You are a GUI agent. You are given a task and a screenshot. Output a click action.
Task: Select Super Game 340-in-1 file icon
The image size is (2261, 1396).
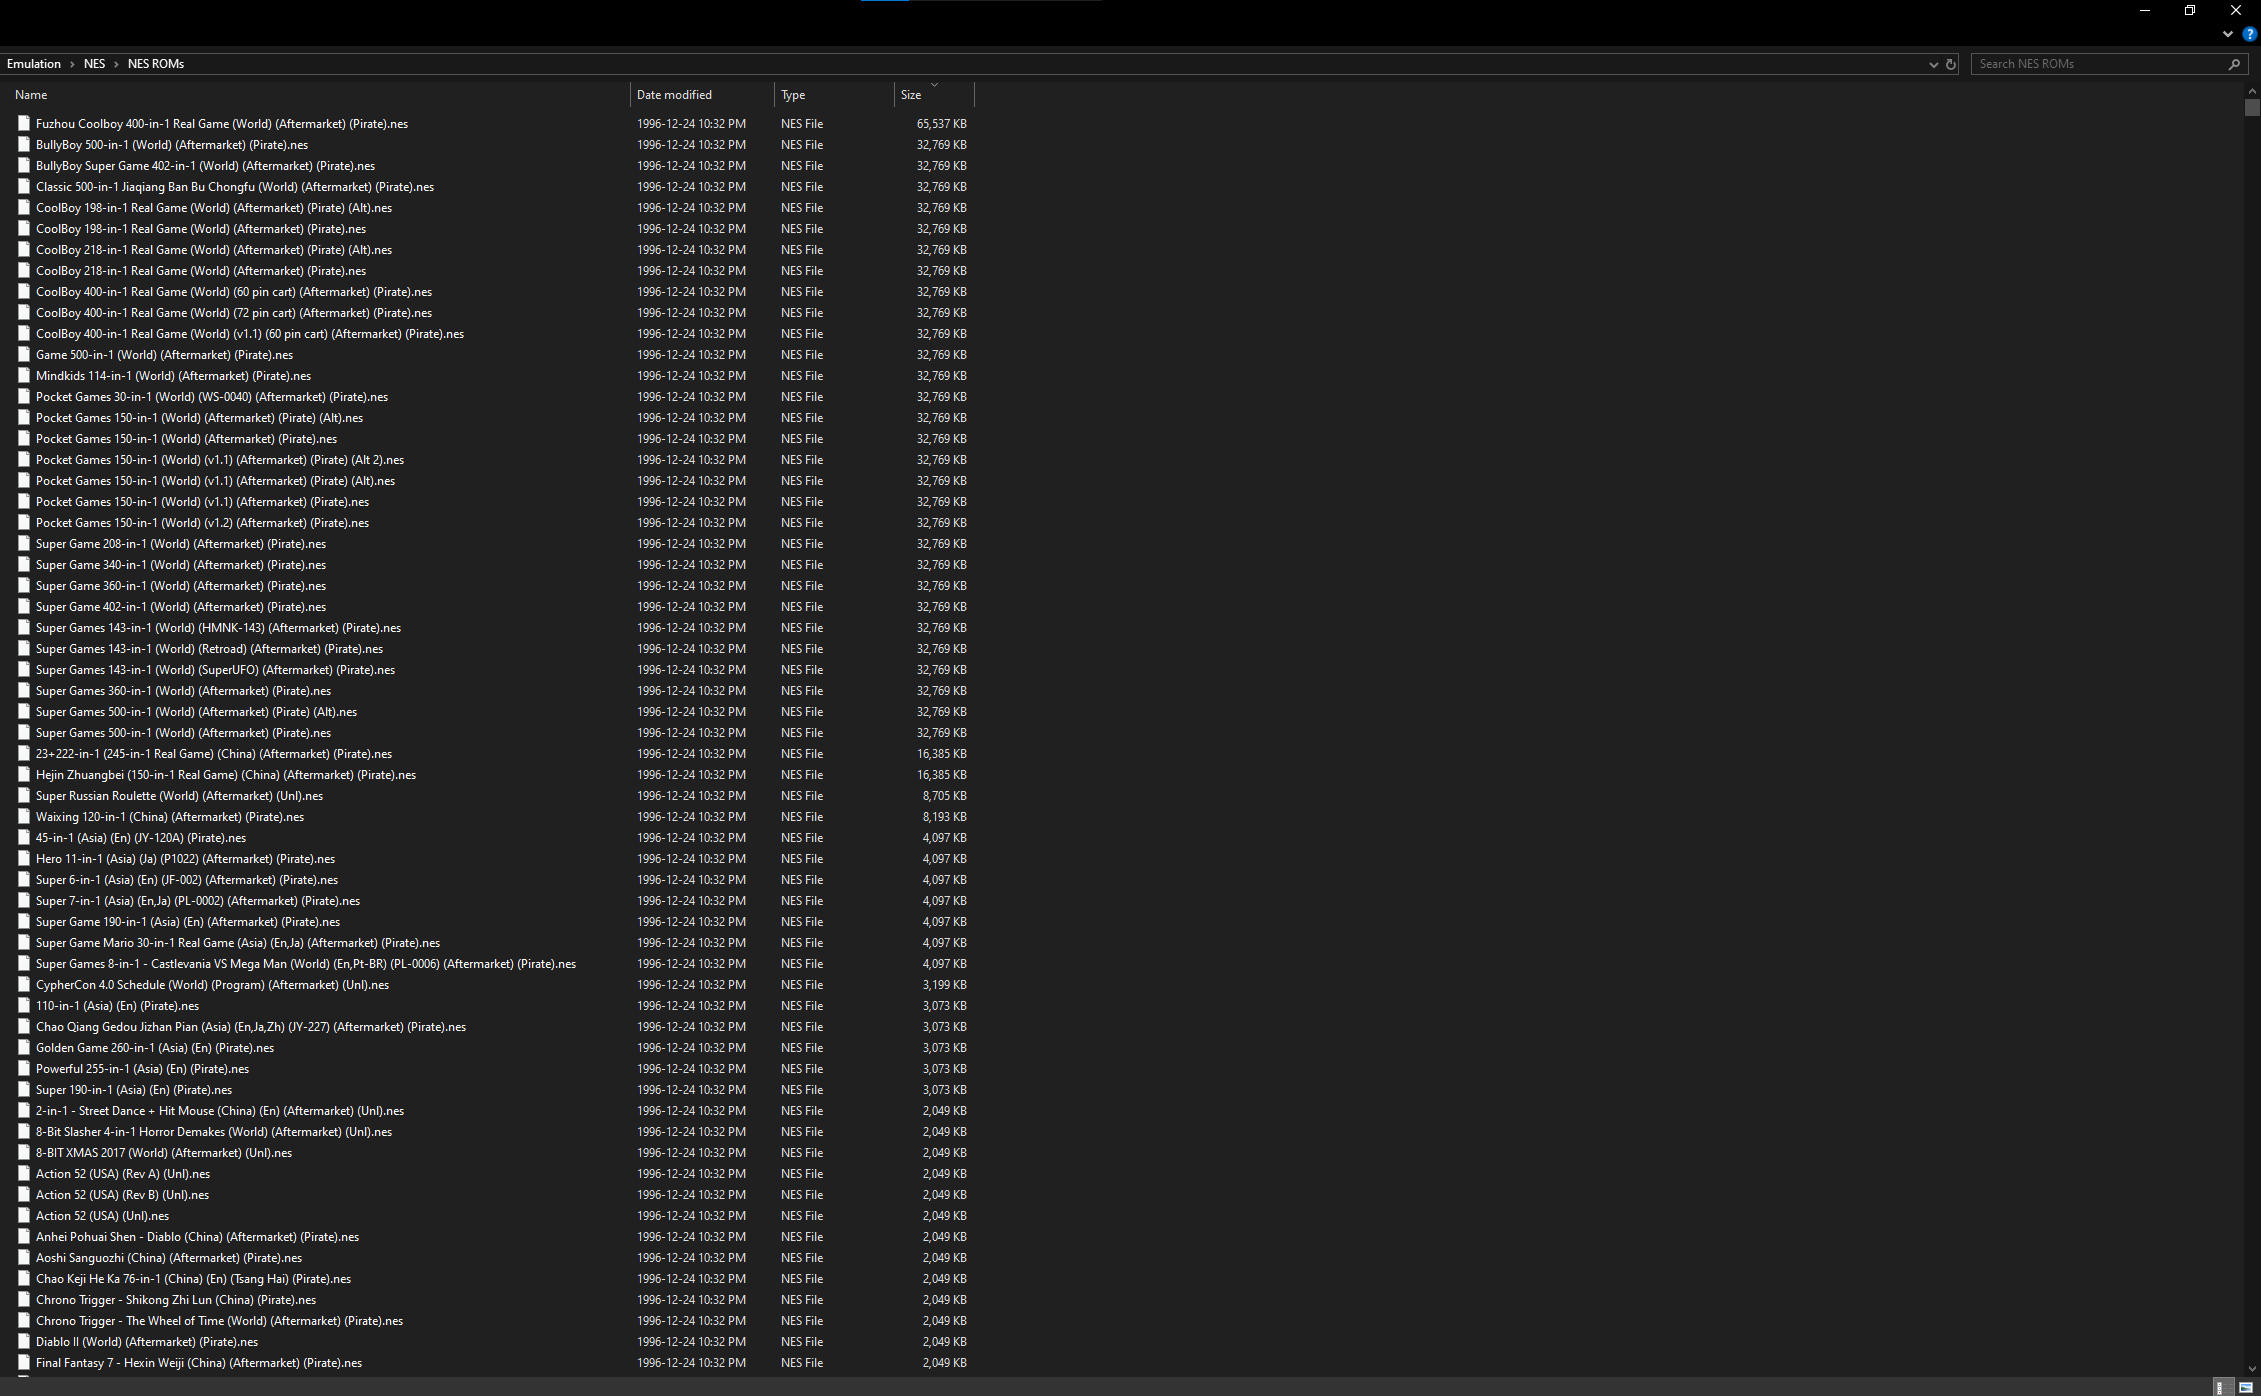coord(23,565)
